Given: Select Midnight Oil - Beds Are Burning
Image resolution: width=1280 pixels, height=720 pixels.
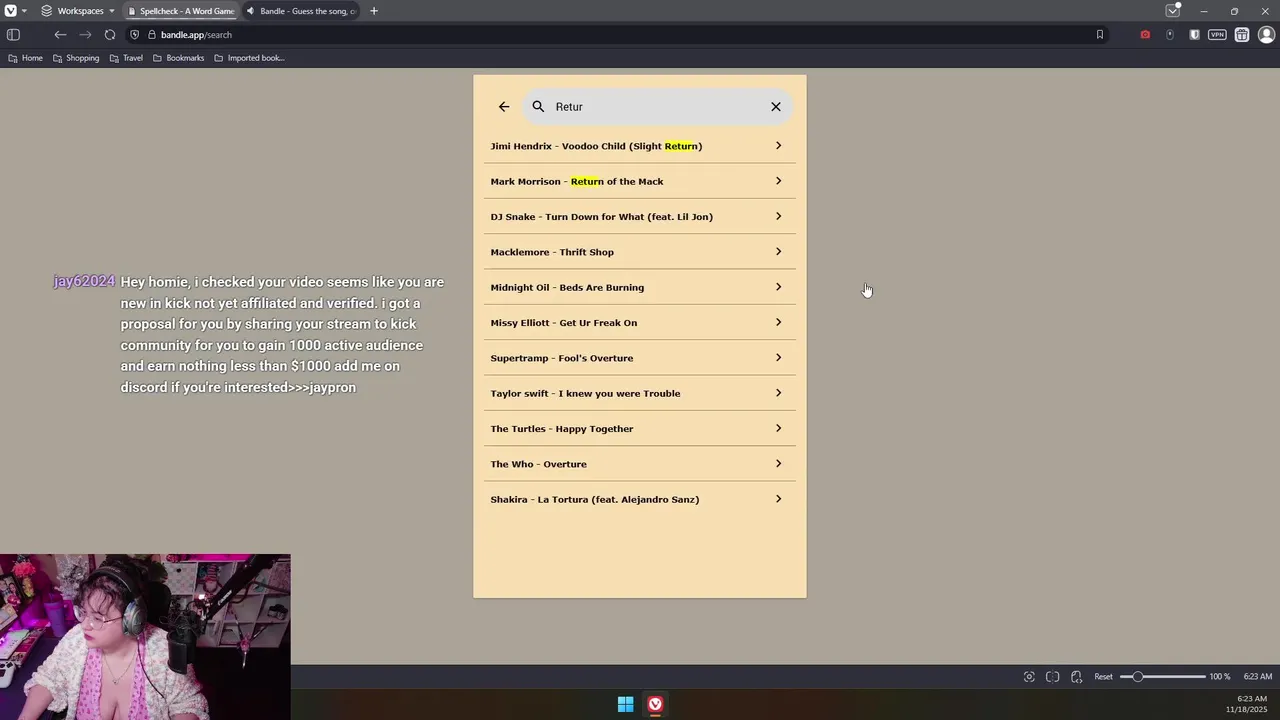Looking at the screenshot, I should 640,287.
